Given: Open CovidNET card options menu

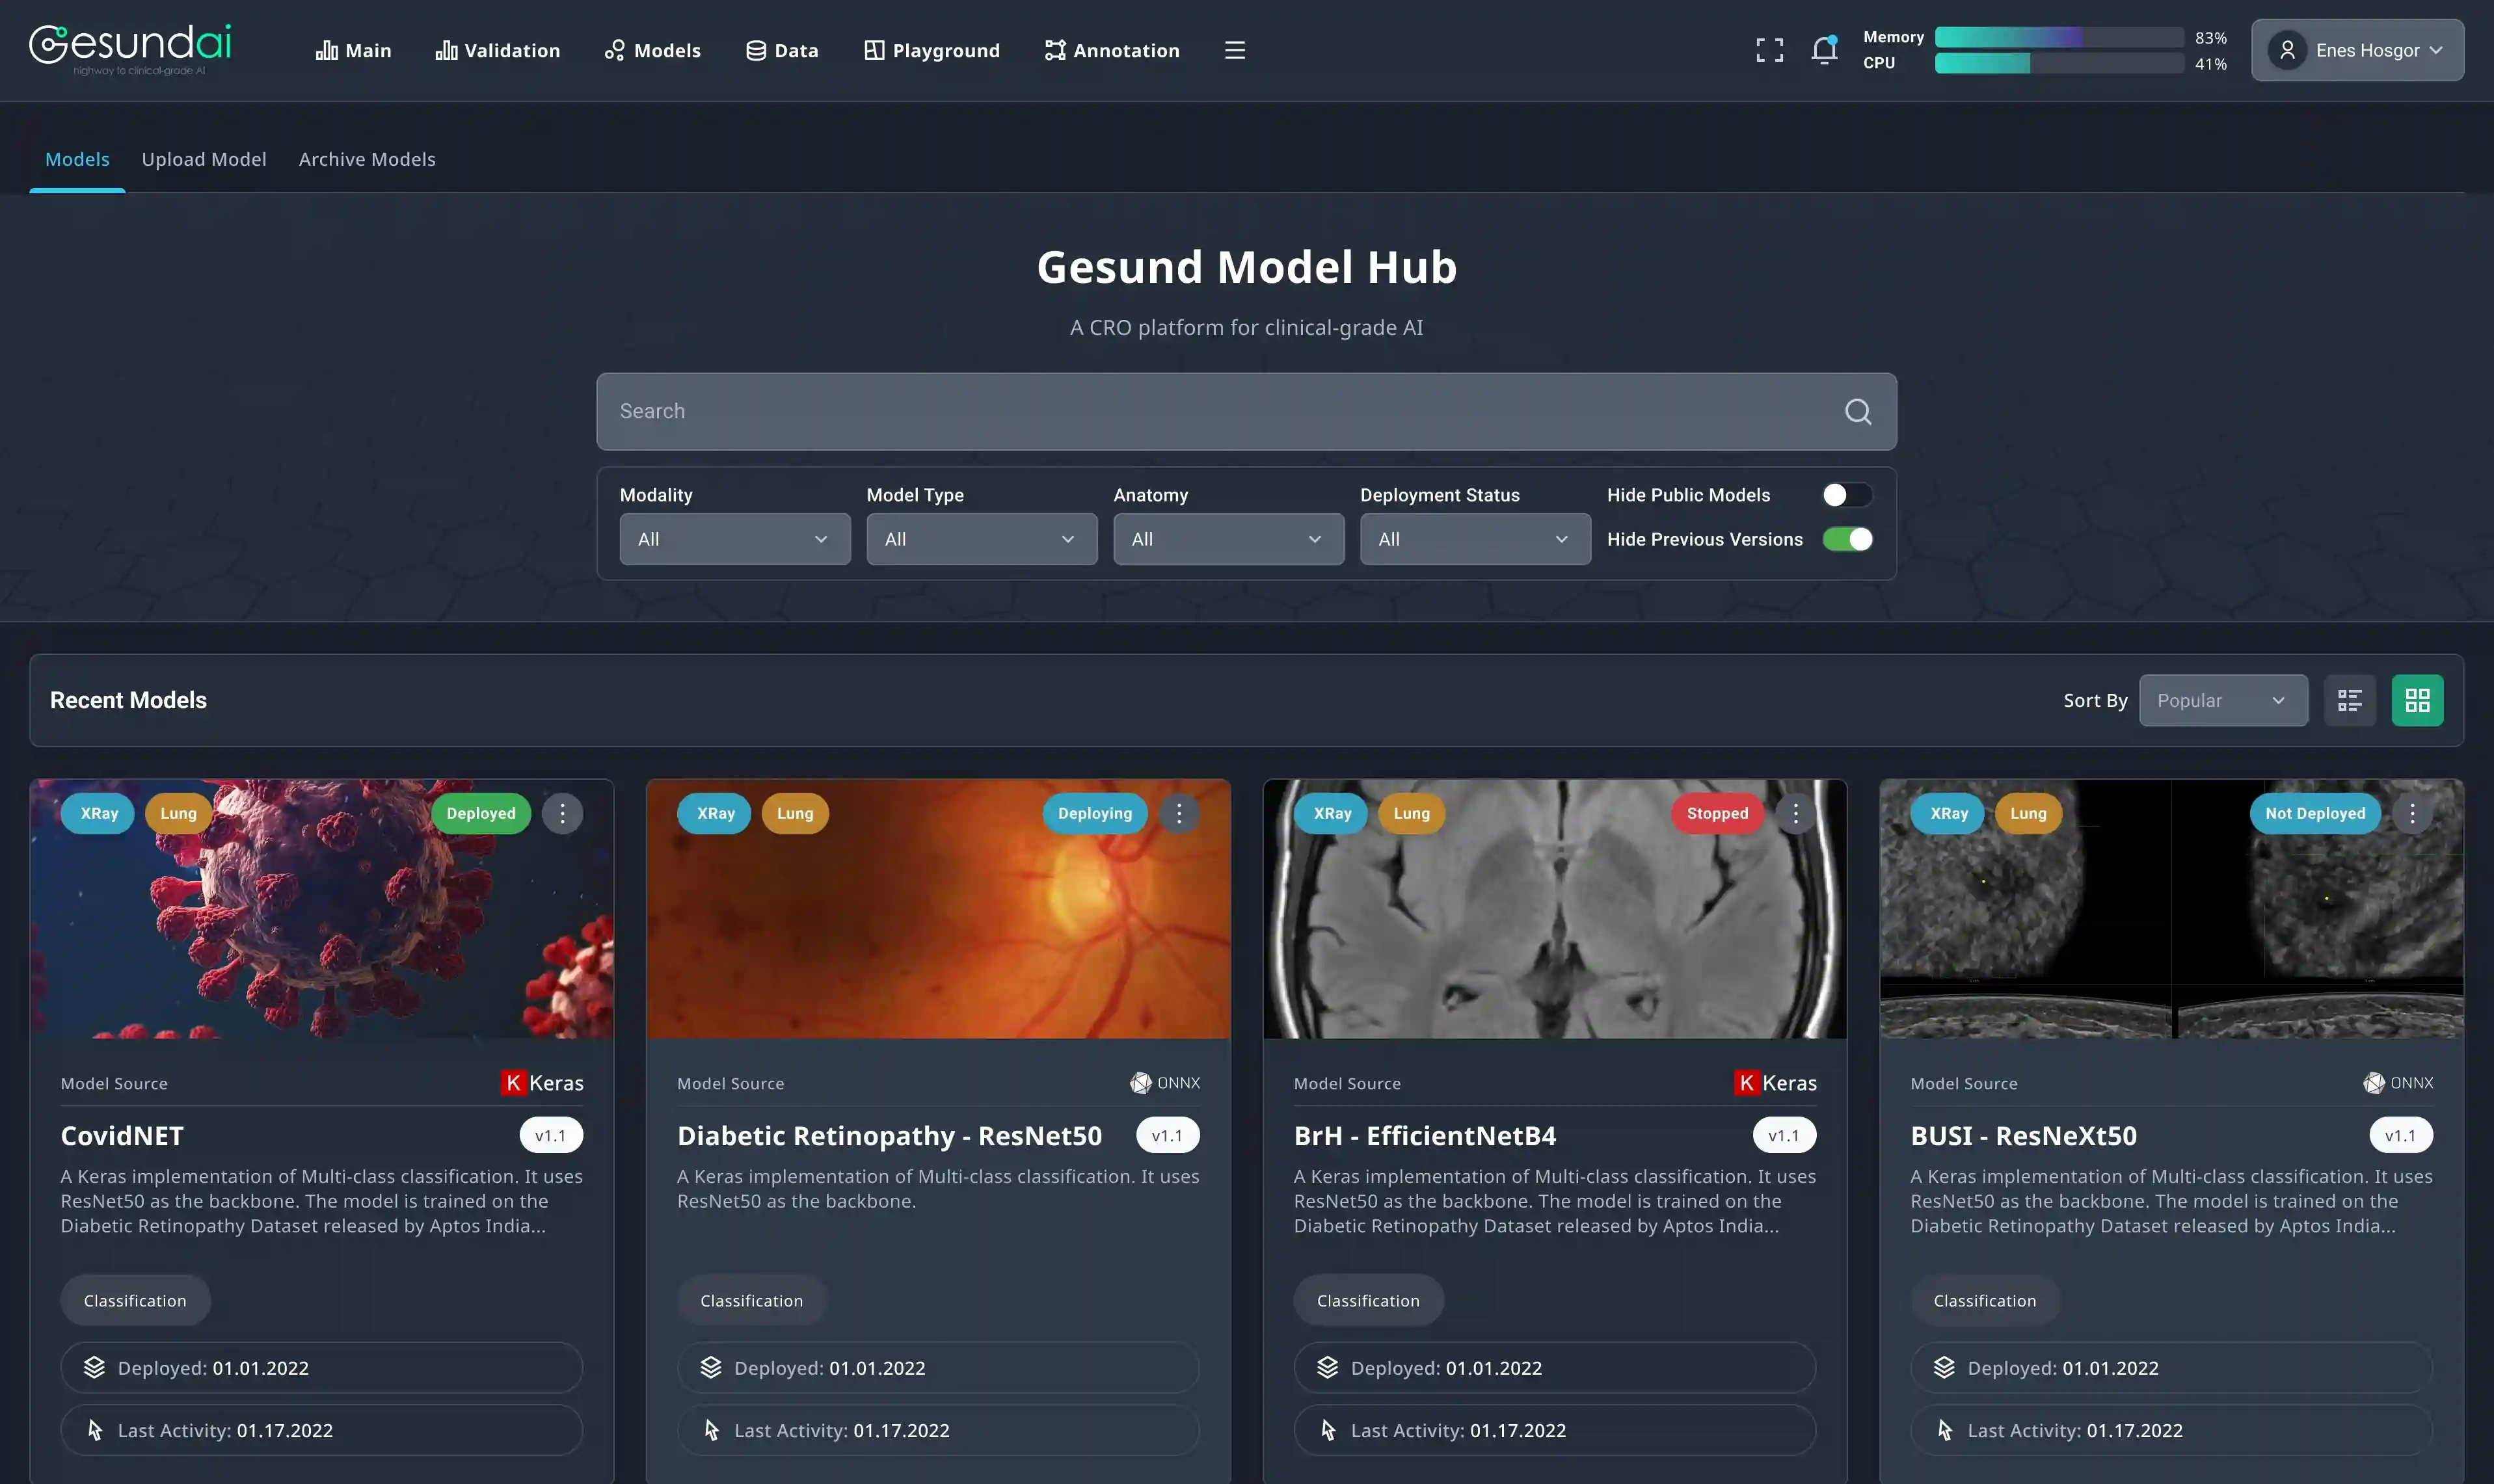Looking at the screenshot, I should [563, 814].
